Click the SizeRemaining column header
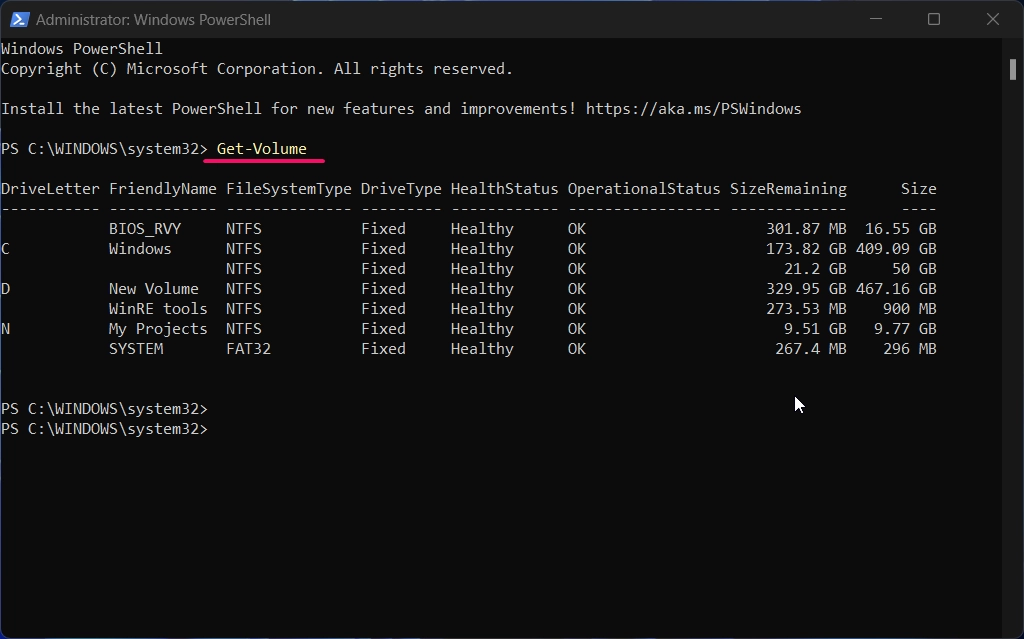Image resolution: width=1024 pixels, height=639 pixels. click(x=788, y=189)
